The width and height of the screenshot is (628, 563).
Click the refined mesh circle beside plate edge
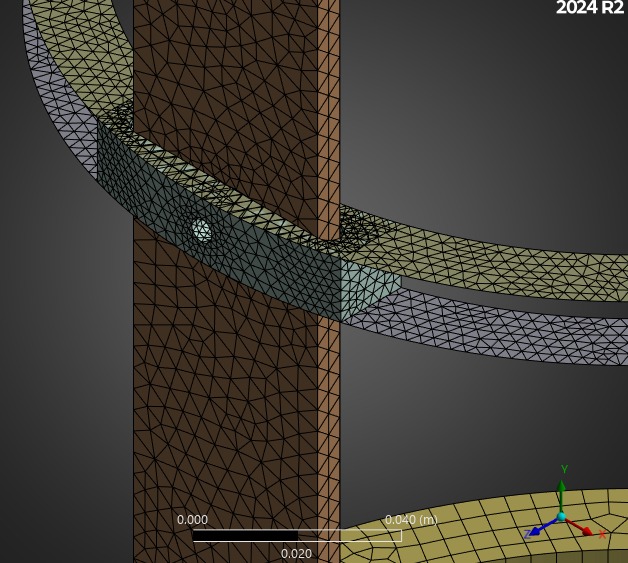coord(357,225)
